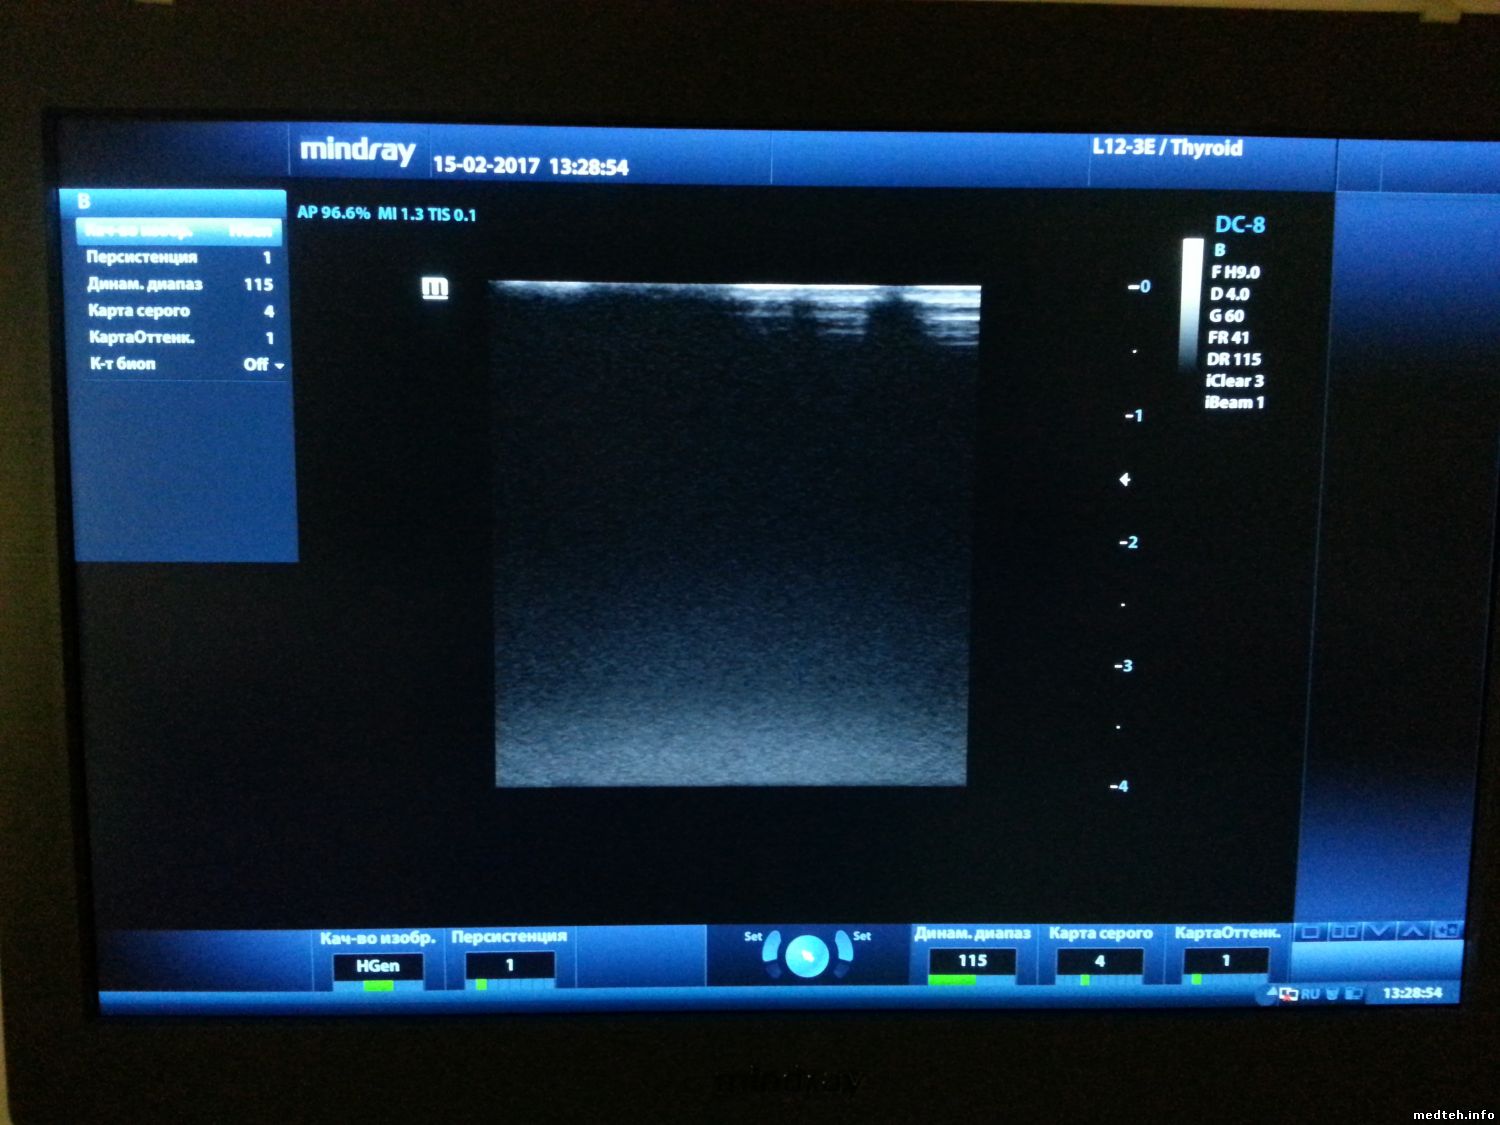The height and width of the screenshot is (1125, 1500).
Task: Switch the RU input language indicator
Action: click(x=1311, y=994)
